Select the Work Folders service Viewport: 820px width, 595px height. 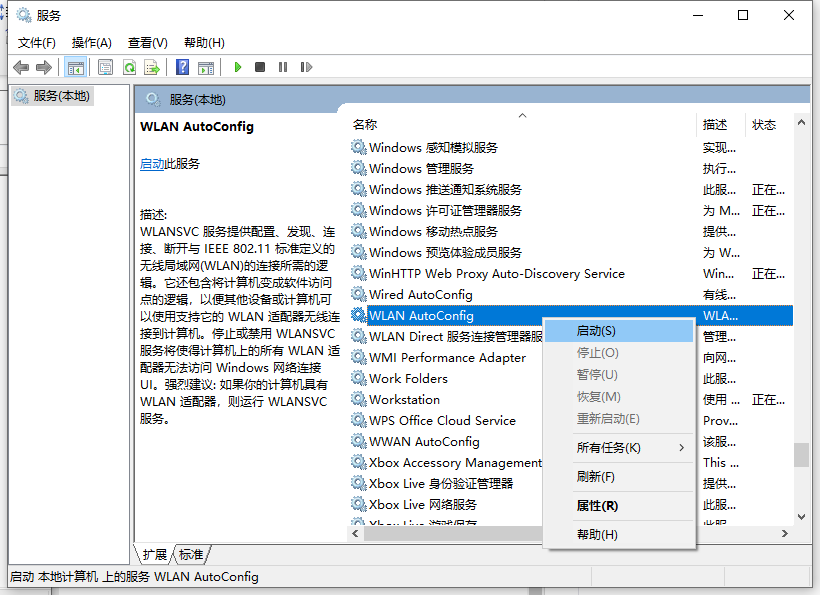[x=446, y=379]
